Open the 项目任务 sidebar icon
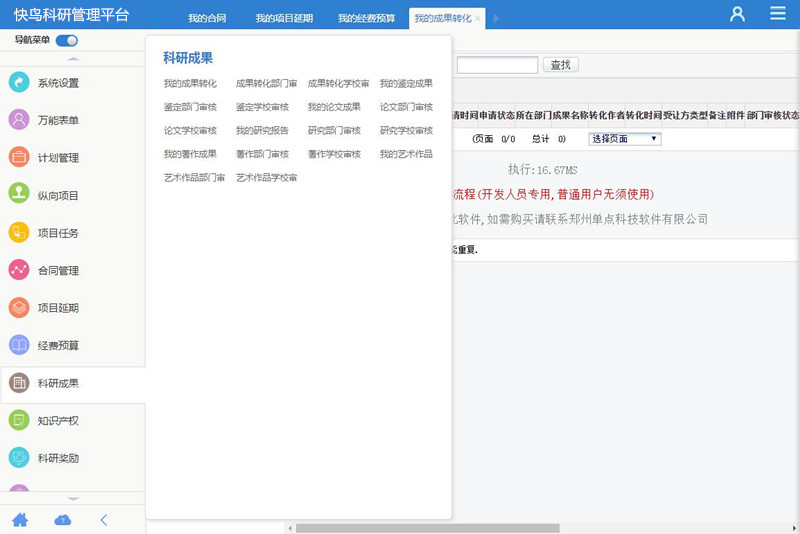This screenshot has width=800, height=534. pos(19,233)
